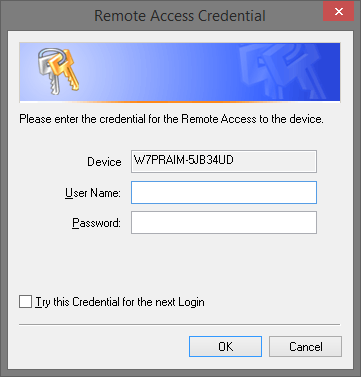Screen dimensions: 361x377
Task: Dismiss the dialog with the Cancel button
Action: click(305, 346)
